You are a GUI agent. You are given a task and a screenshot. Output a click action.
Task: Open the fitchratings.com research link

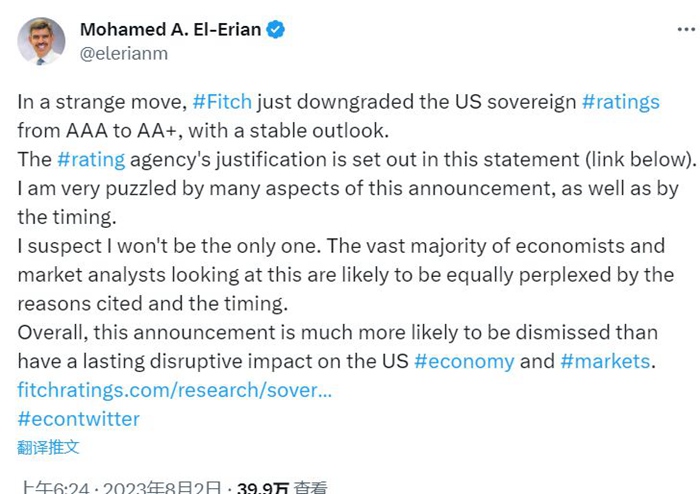coord(174,390)
